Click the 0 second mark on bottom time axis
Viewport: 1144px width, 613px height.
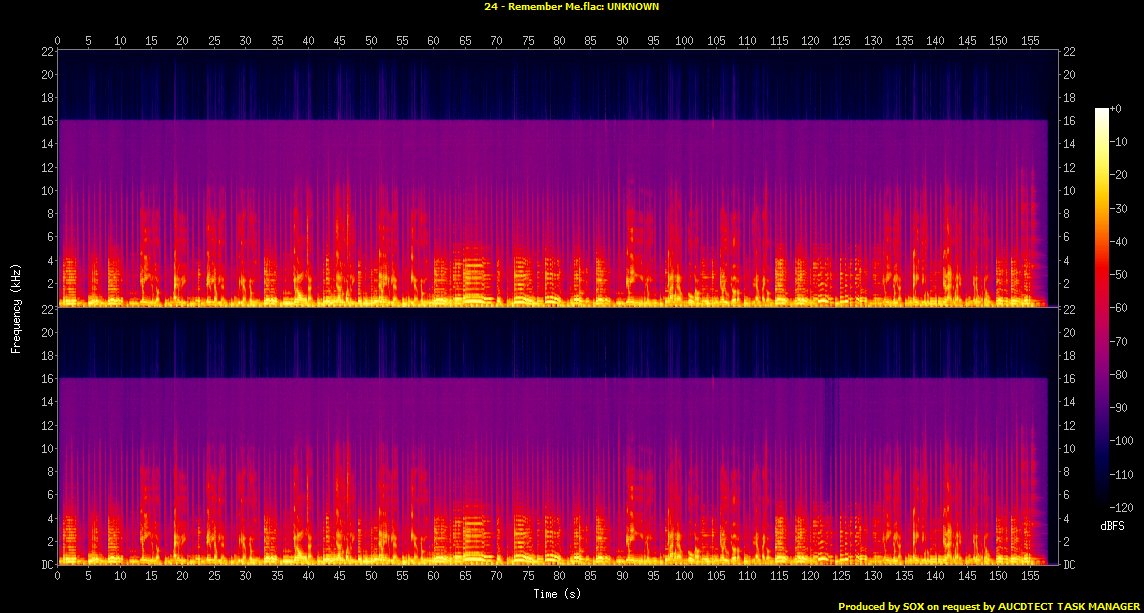click(58, 577)
